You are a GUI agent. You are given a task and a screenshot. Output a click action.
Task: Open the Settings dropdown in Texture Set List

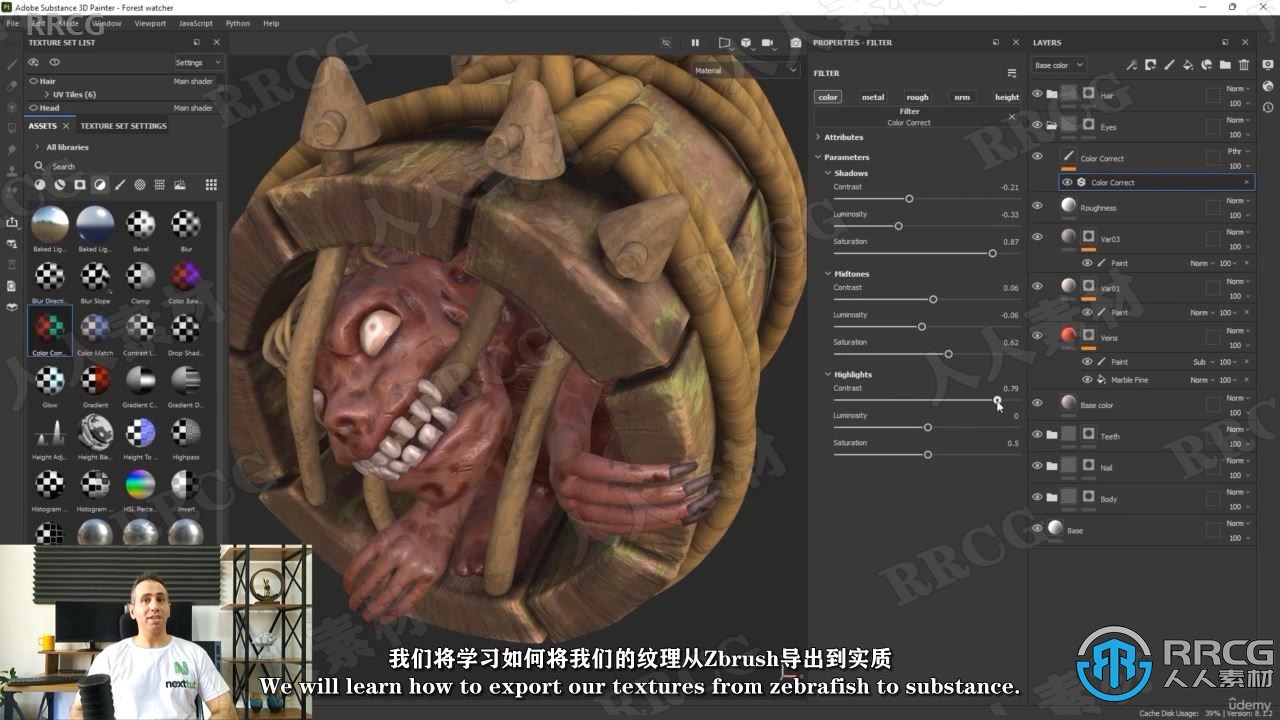[198, 62]
